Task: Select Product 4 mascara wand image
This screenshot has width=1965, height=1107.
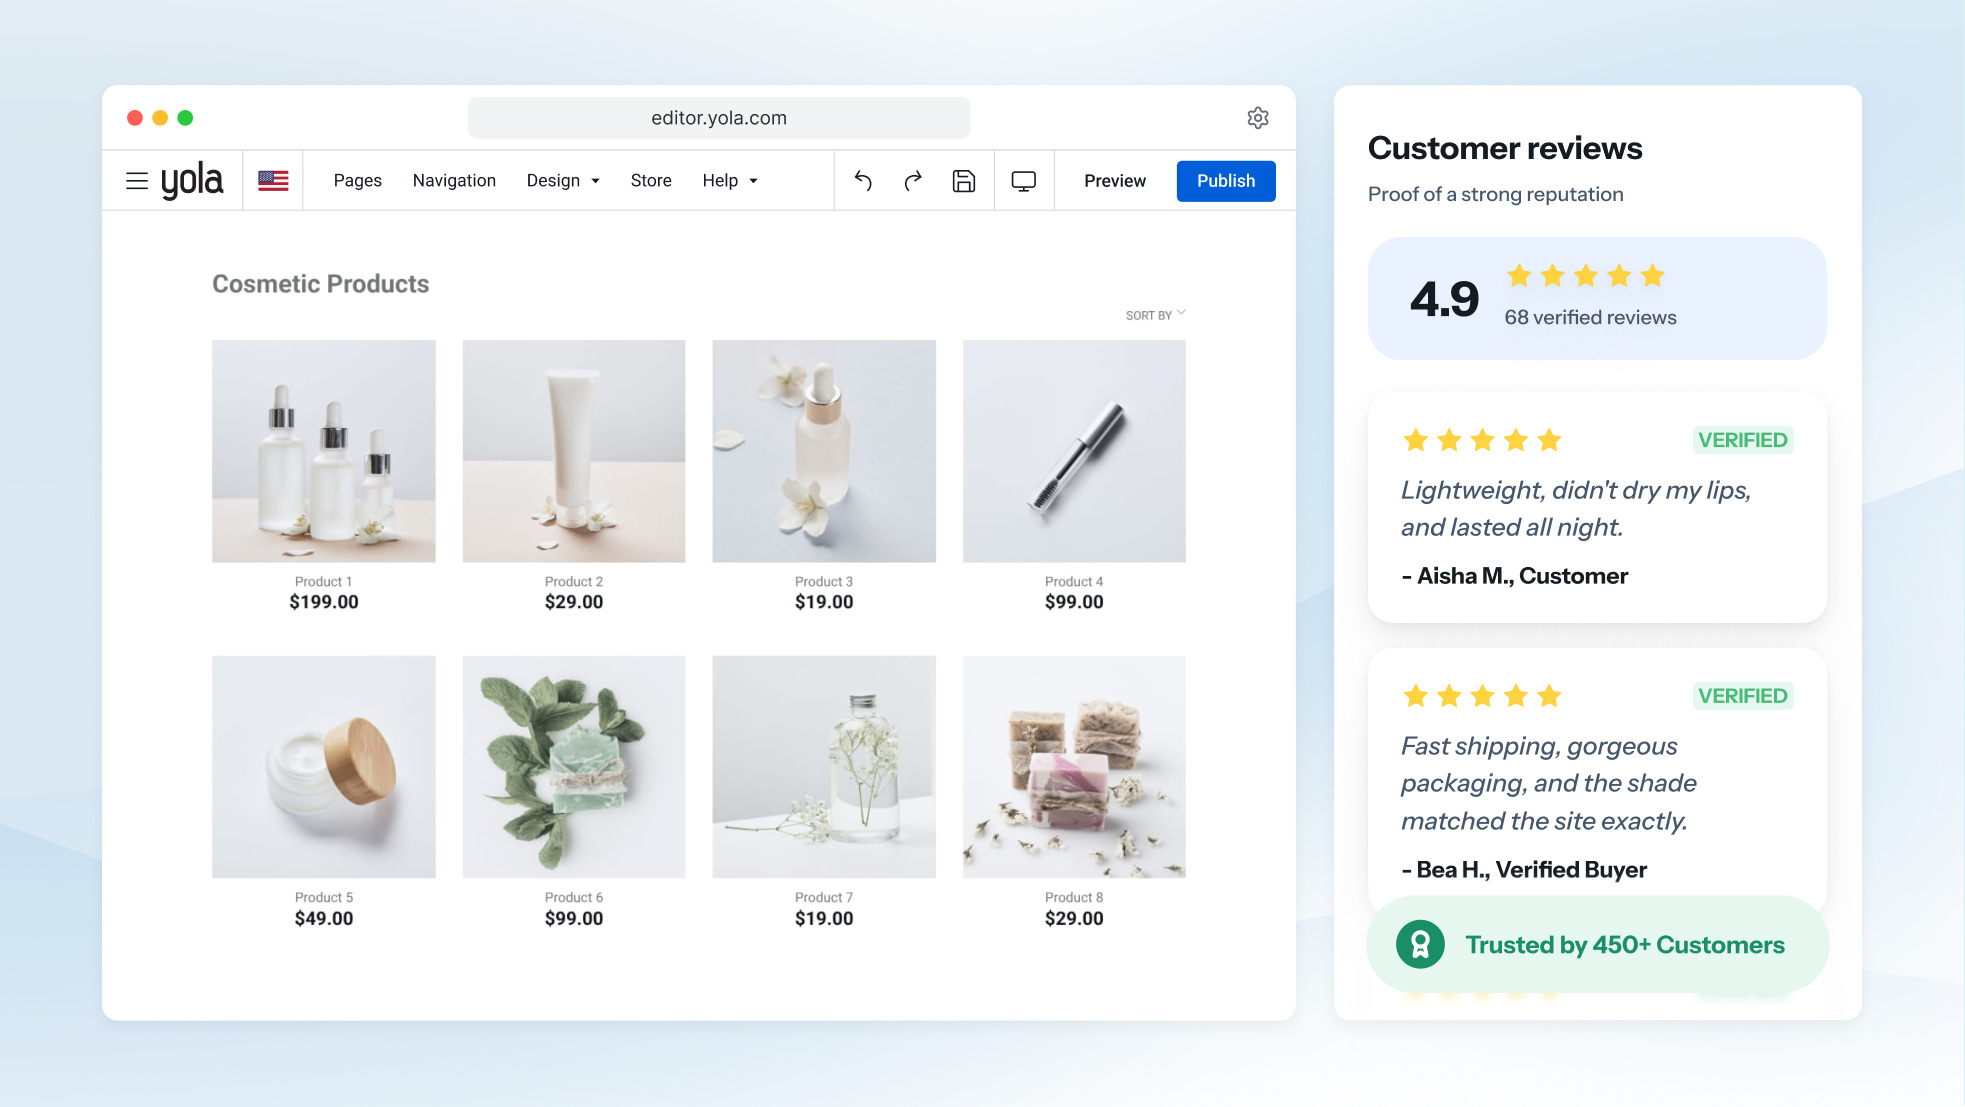Action: click(x=1074, y=451)
